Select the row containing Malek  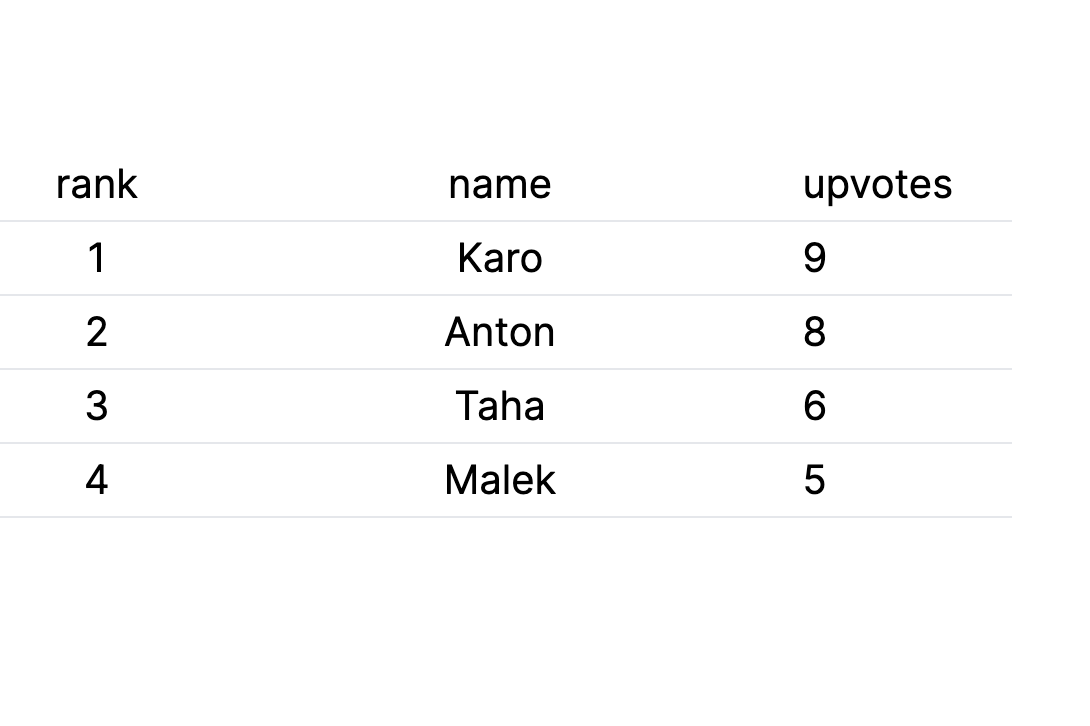coord(505,480)
